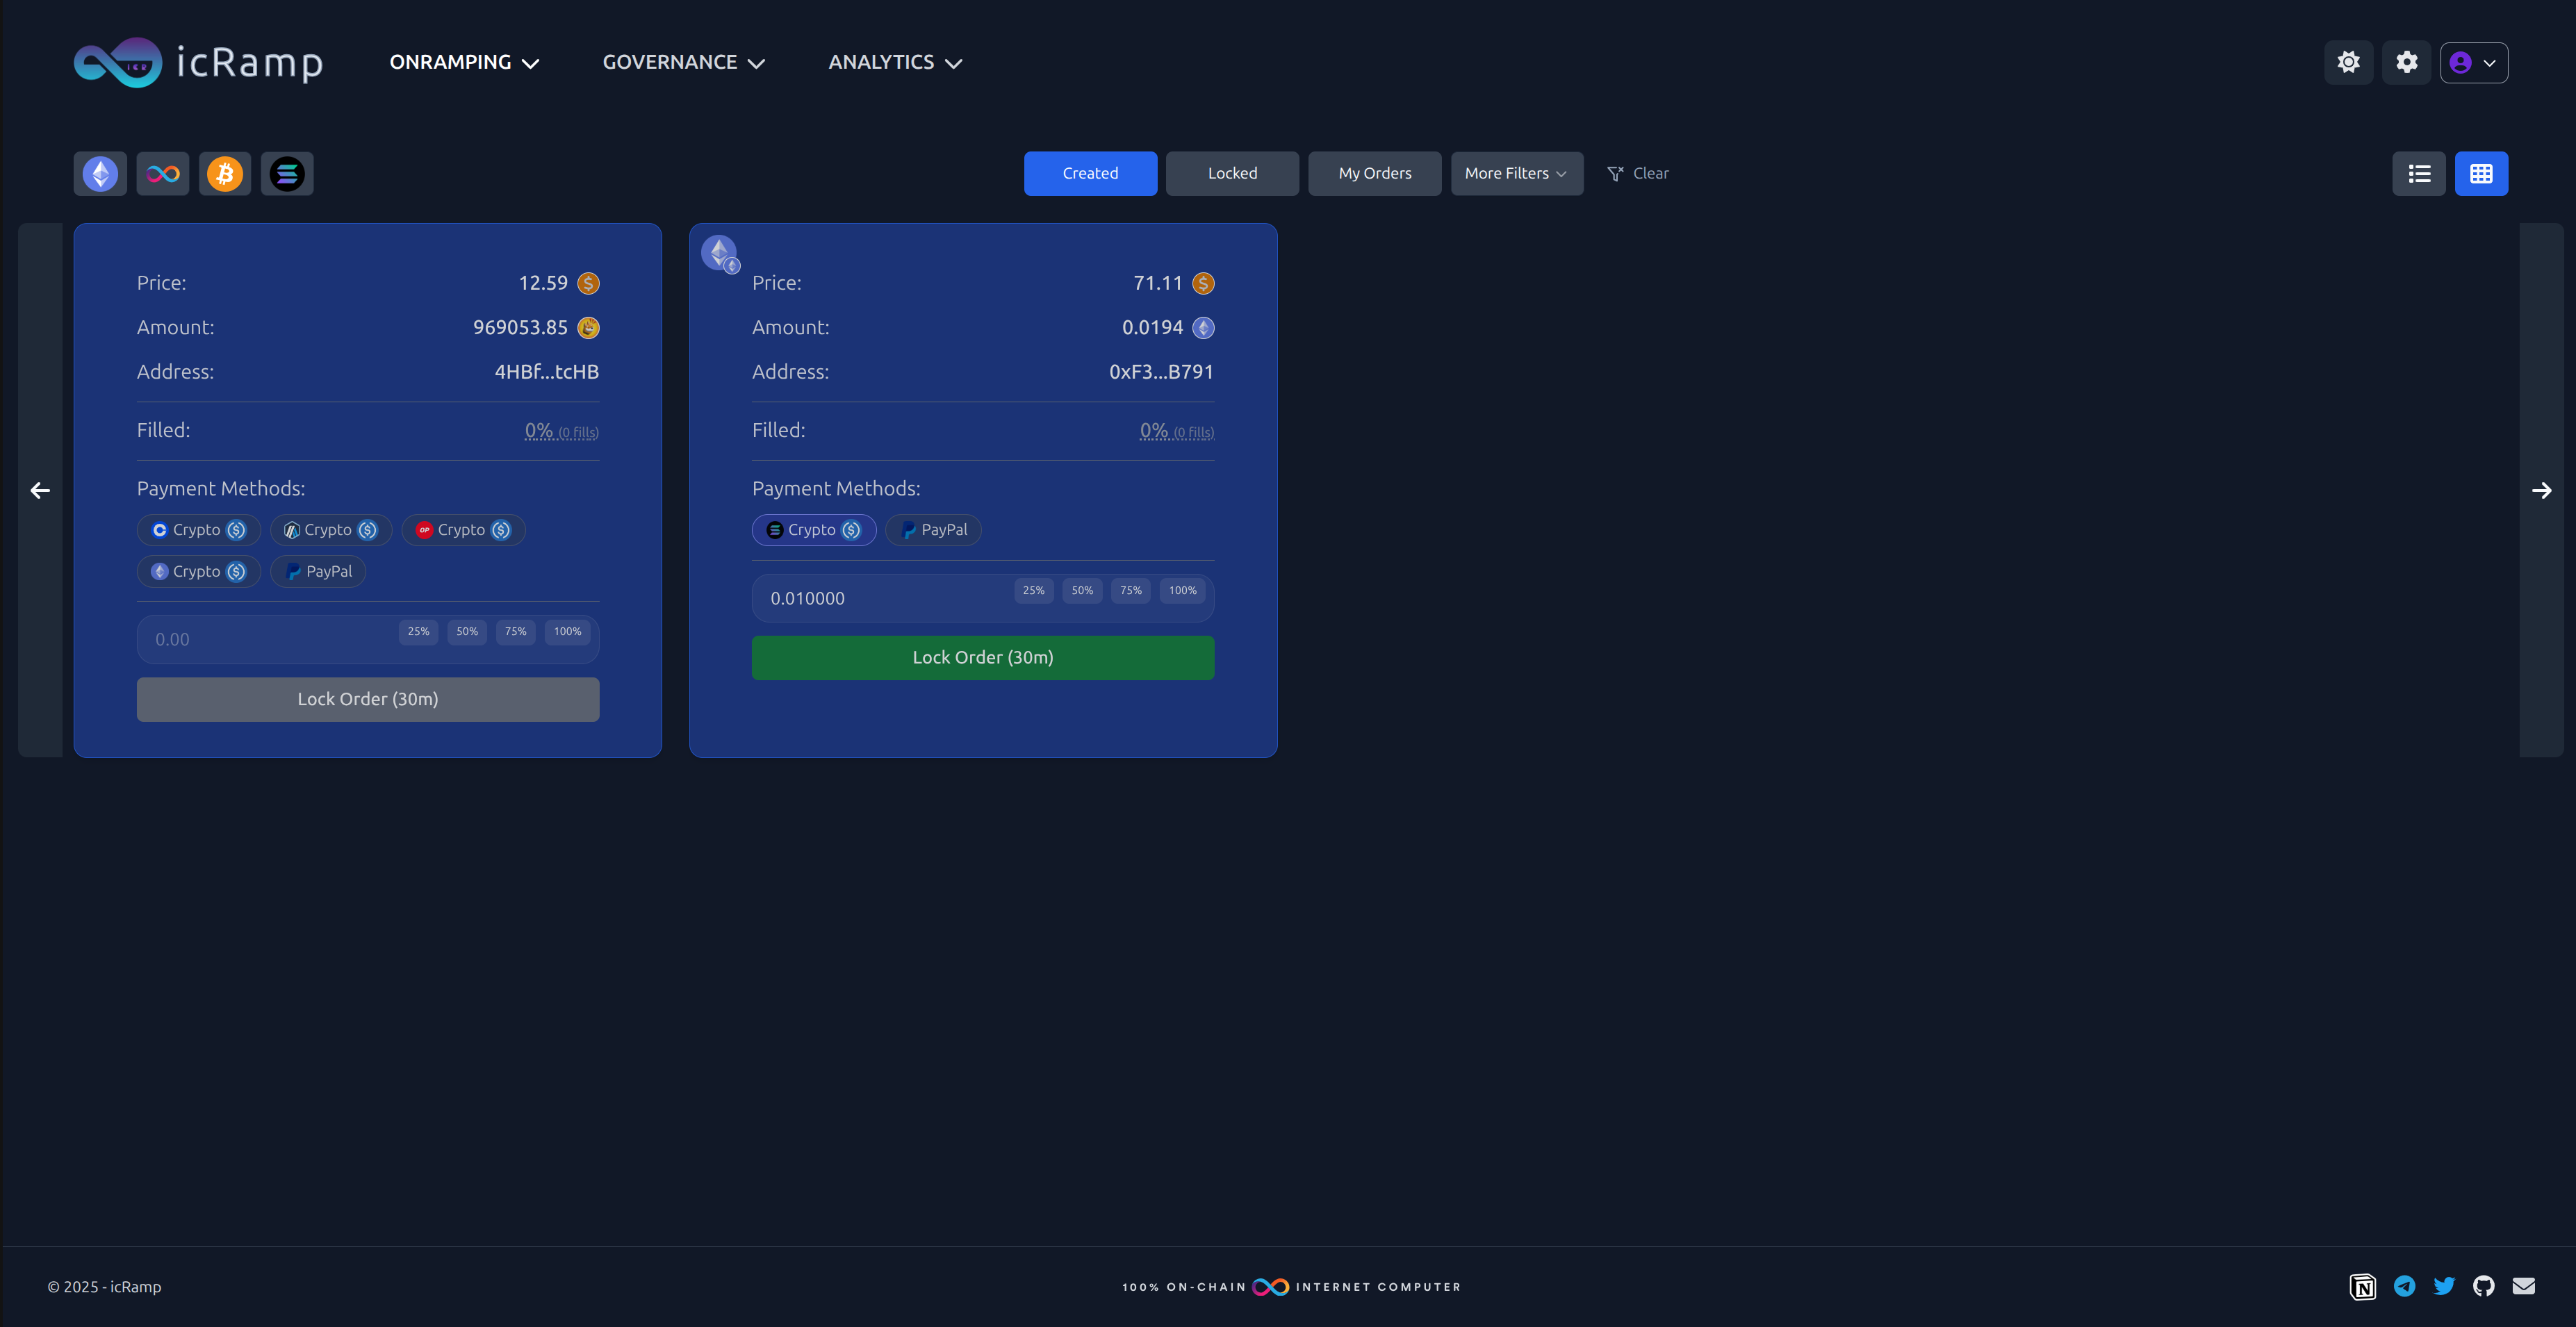Image resolution: width=2576 pixels, height=1327 pixels.
Task: Enable the My Orders filter
Action: (1374, 173)
